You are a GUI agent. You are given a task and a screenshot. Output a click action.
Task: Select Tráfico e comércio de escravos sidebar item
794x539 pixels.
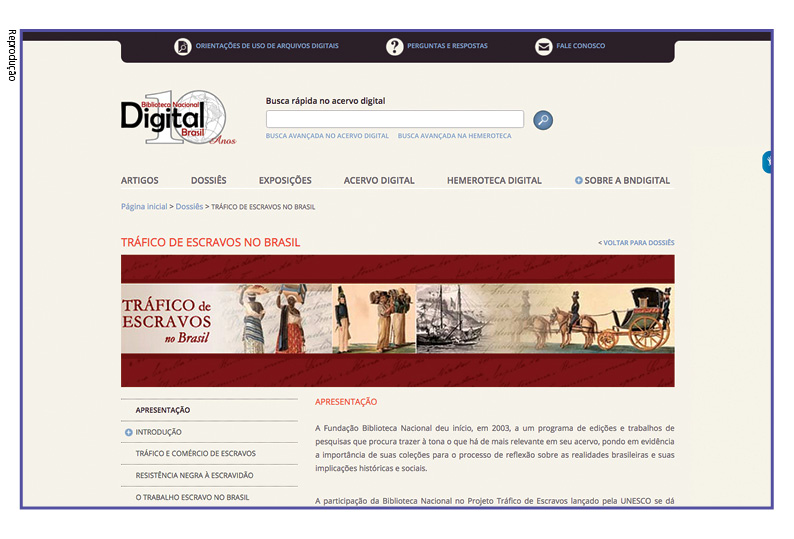(195, 453)
